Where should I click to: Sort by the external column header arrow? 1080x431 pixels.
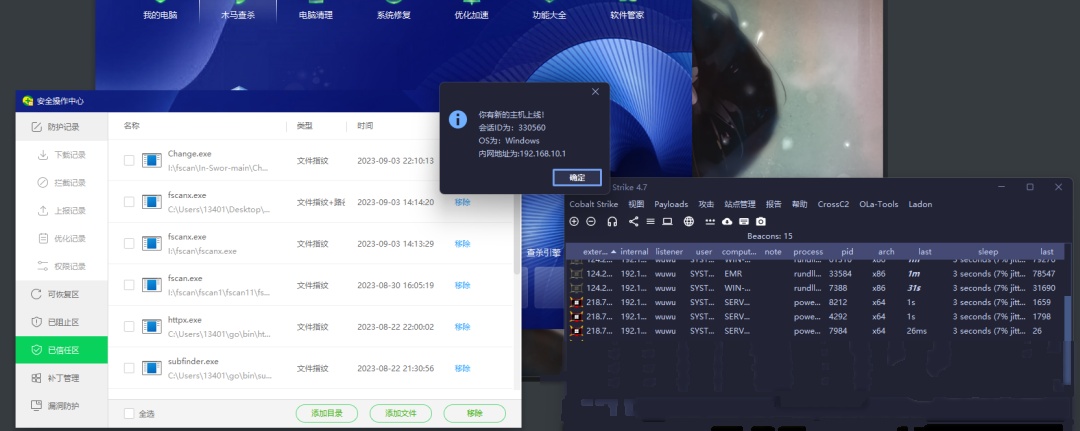[613, 251]
